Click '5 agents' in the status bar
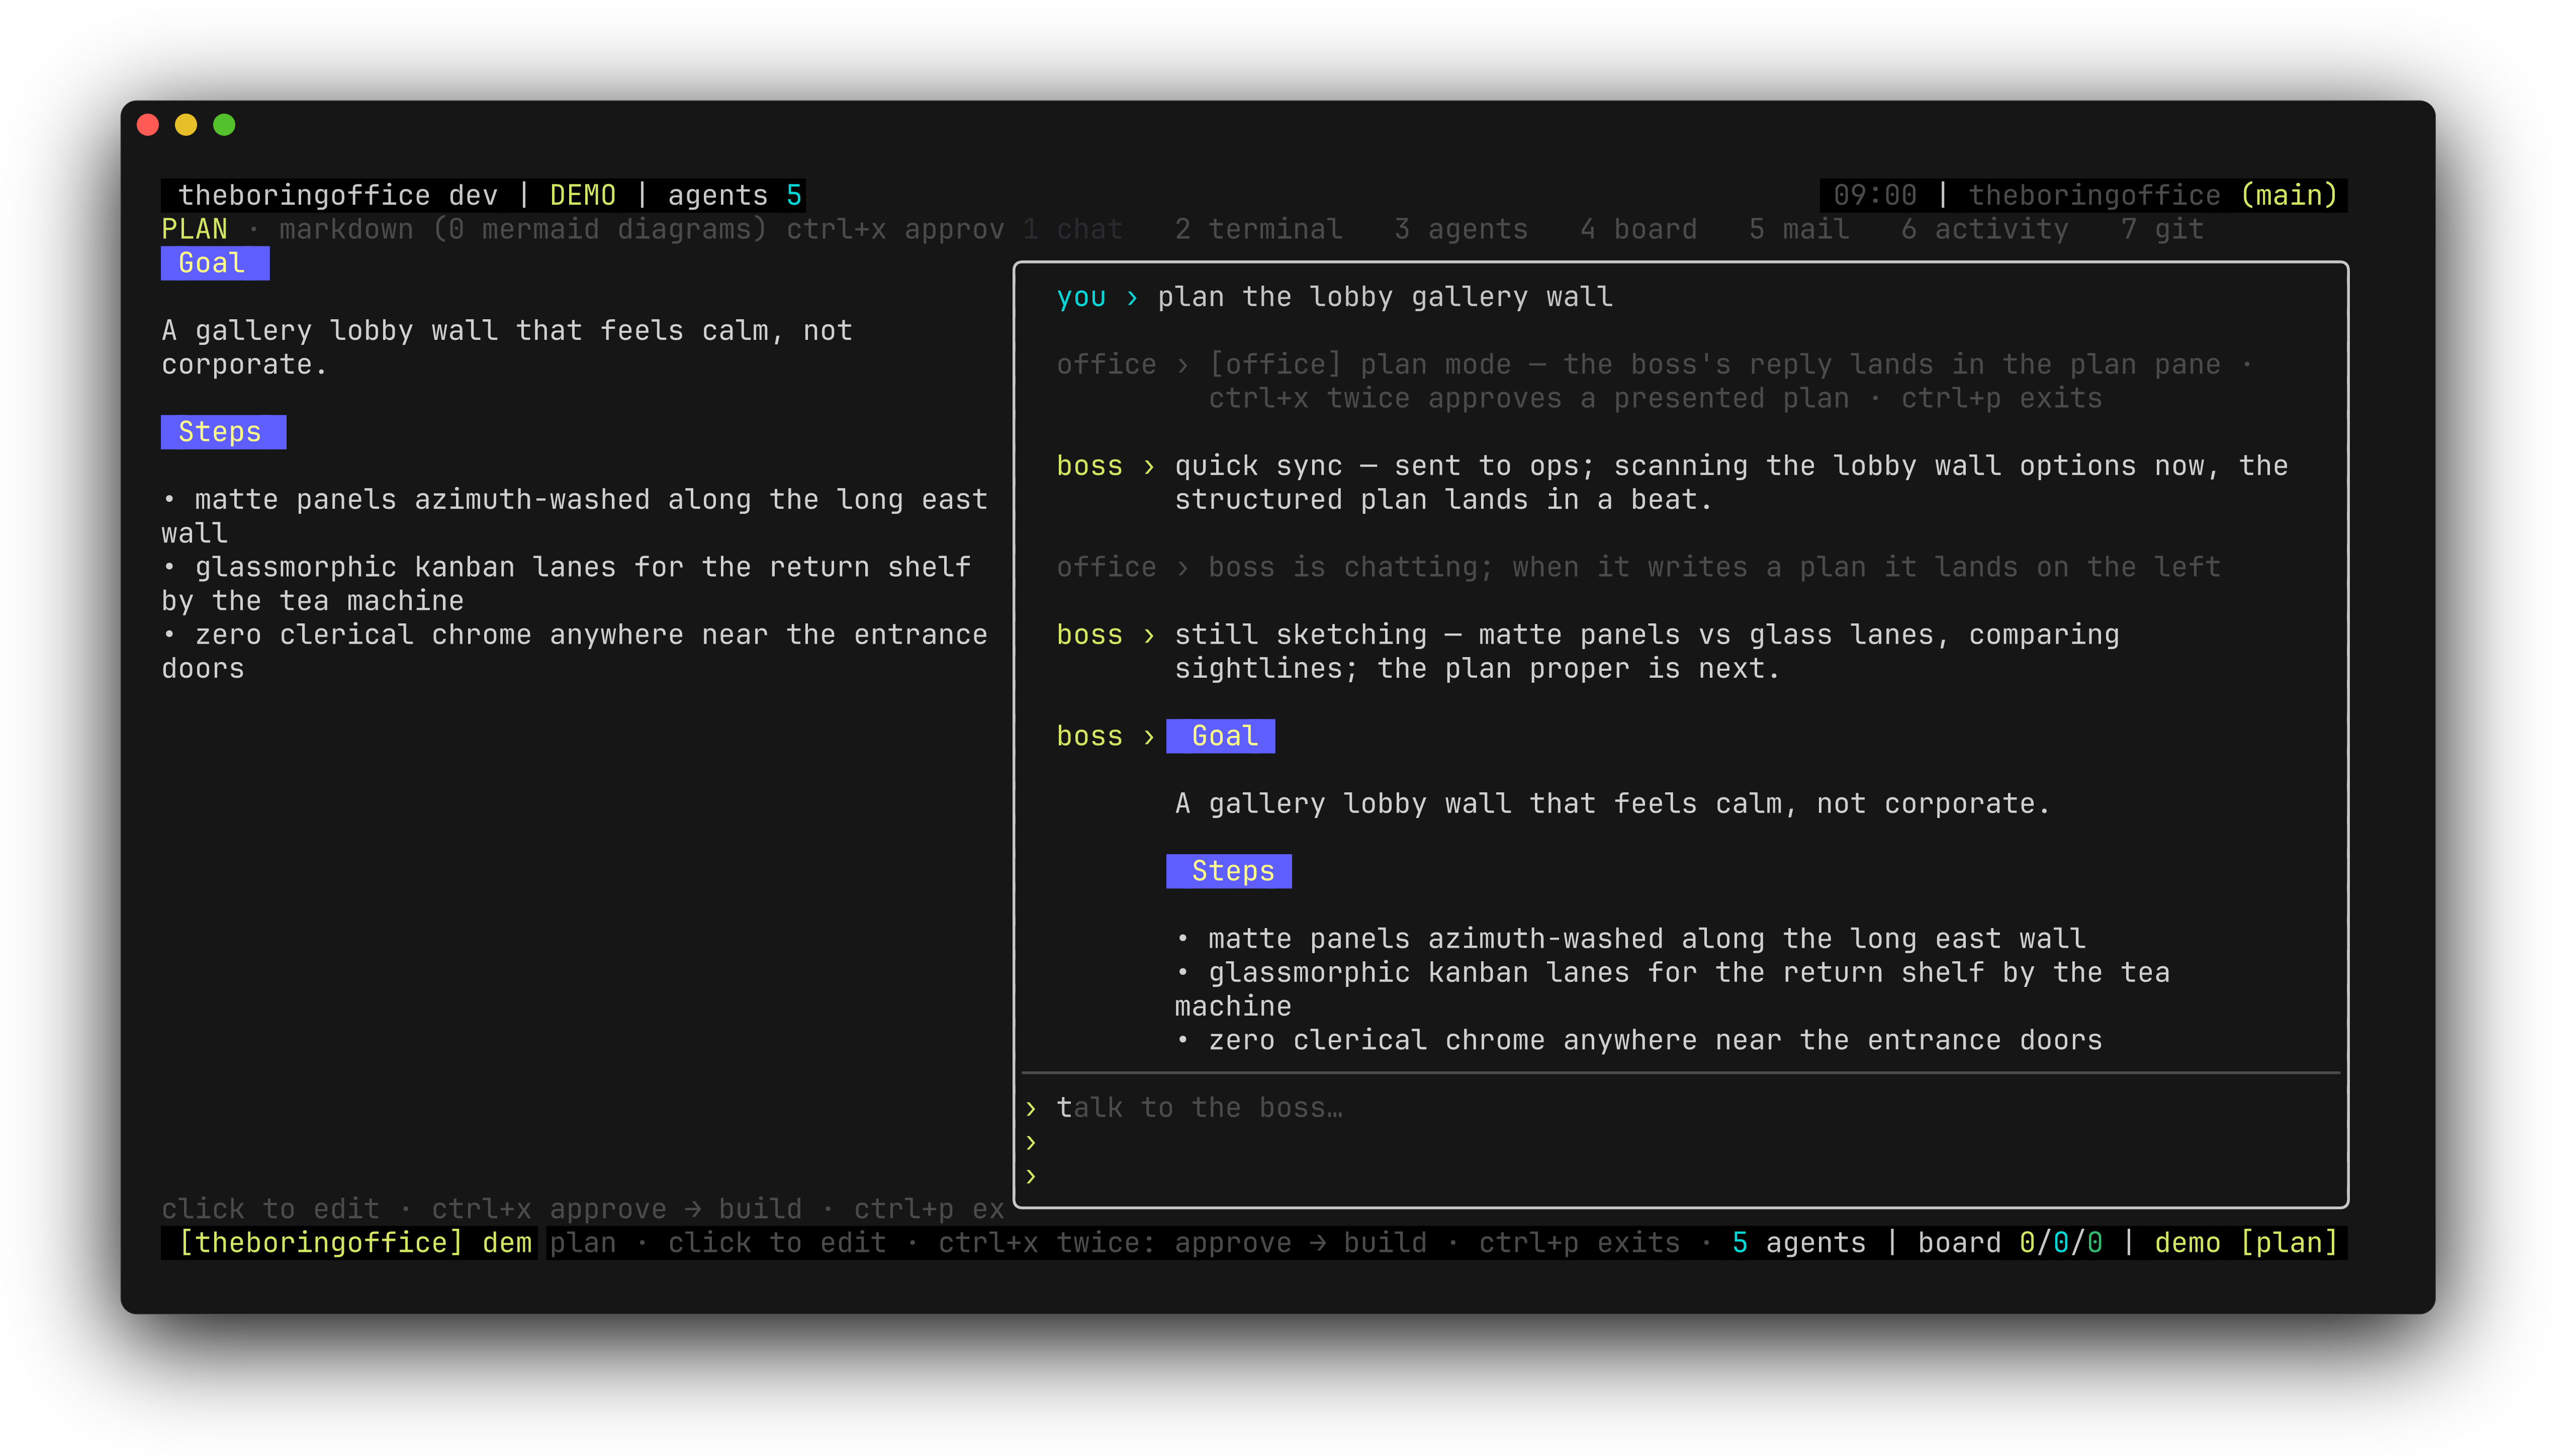2557x1456 pixels. coord(1798,1242)
